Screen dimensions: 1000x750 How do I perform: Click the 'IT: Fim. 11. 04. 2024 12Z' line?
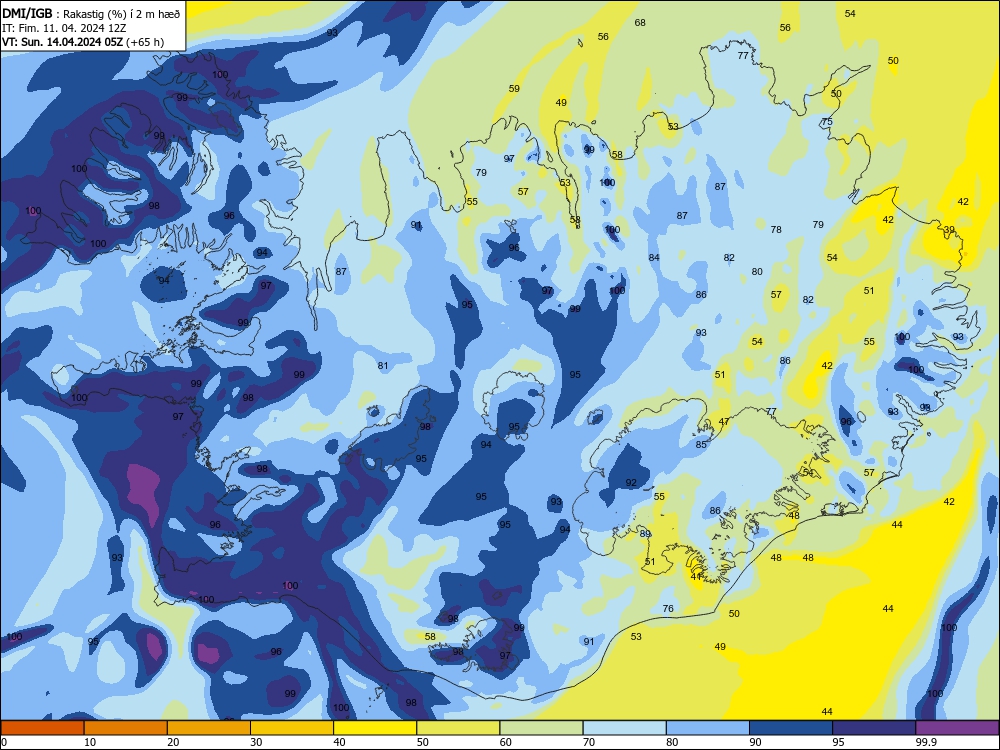point(64,28)
